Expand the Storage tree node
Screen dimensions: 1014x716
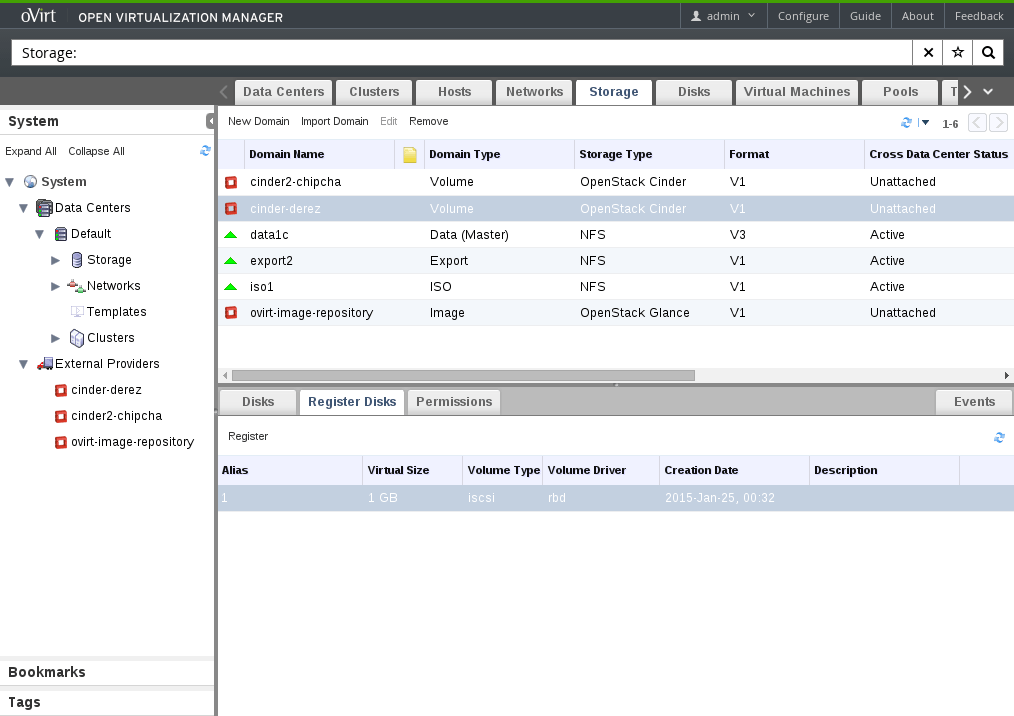pos(56,260)
